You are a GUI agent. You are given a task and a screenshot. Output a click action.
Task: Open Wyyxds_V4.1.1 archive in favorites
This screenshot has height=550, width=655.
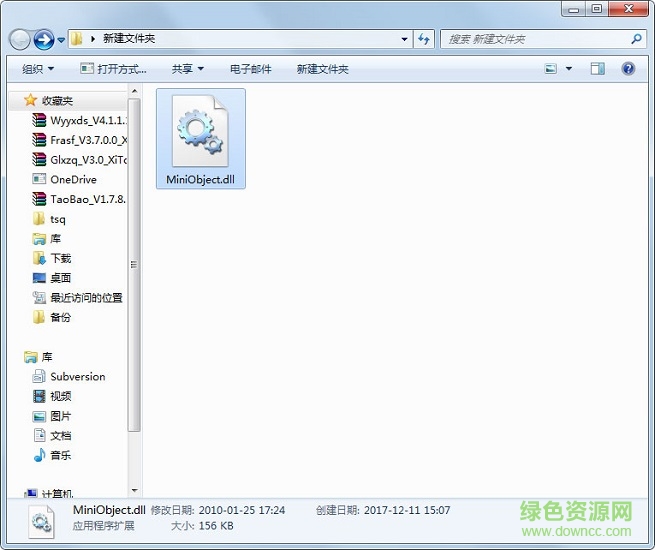[x=80, y=121]
